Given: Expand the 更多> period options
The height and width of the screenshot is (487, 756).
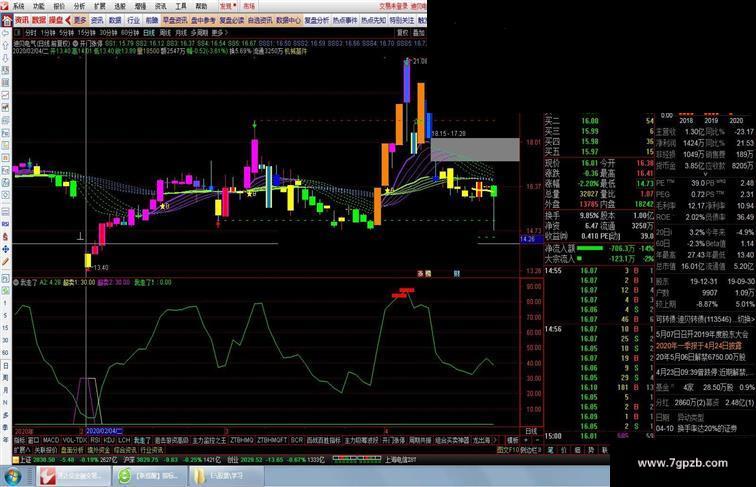Looking at the screenshot, I should [x=220, y=33].
